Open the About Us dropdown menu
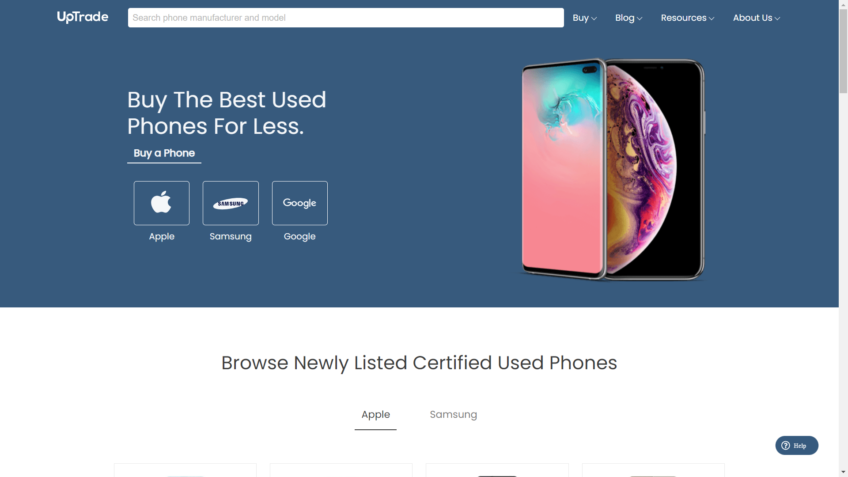 tap(756, 18)
